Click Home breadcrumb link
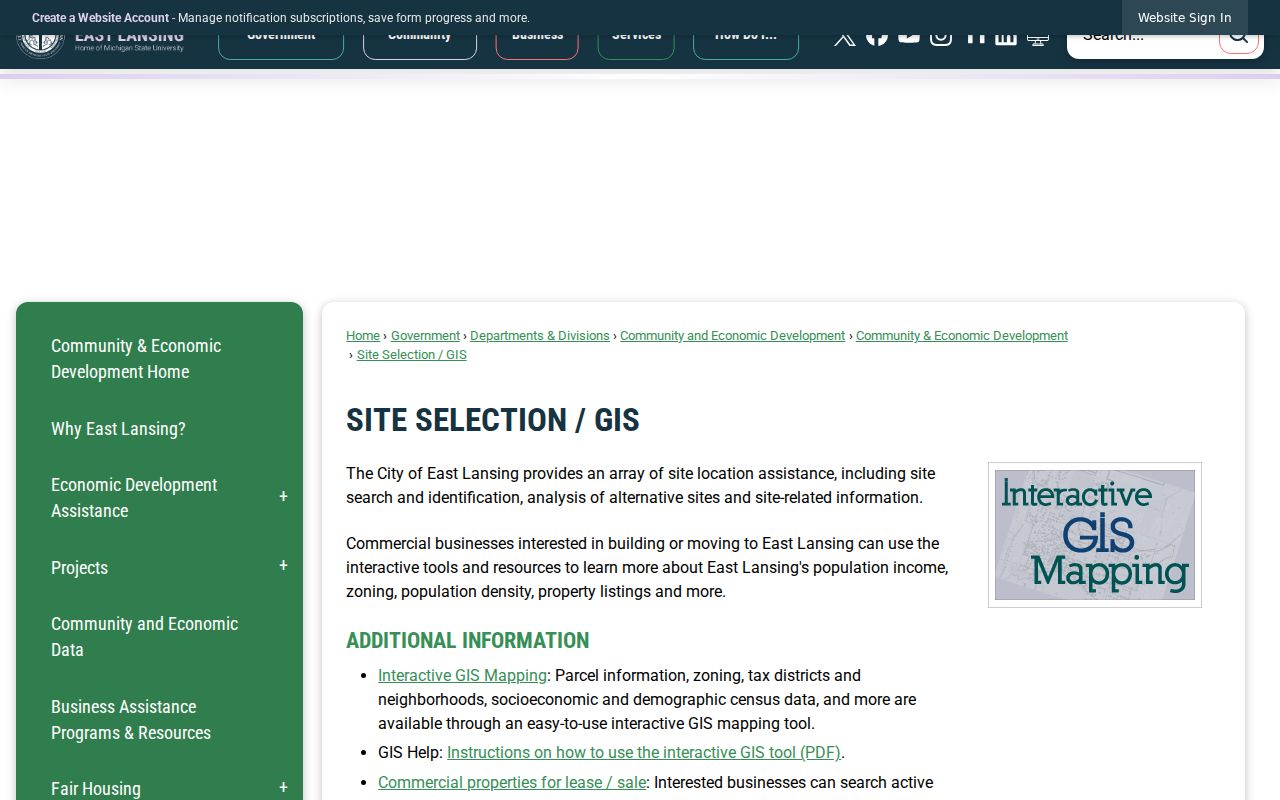Screen dimensions: 1280x800 [363, 336]
